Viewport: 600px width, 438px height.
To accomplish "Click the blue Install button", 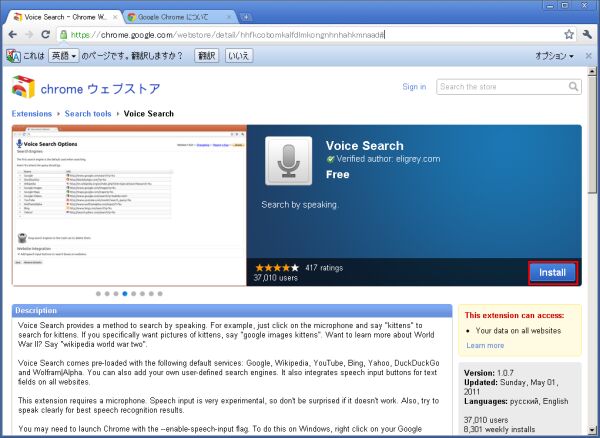I will click(553, 273).
